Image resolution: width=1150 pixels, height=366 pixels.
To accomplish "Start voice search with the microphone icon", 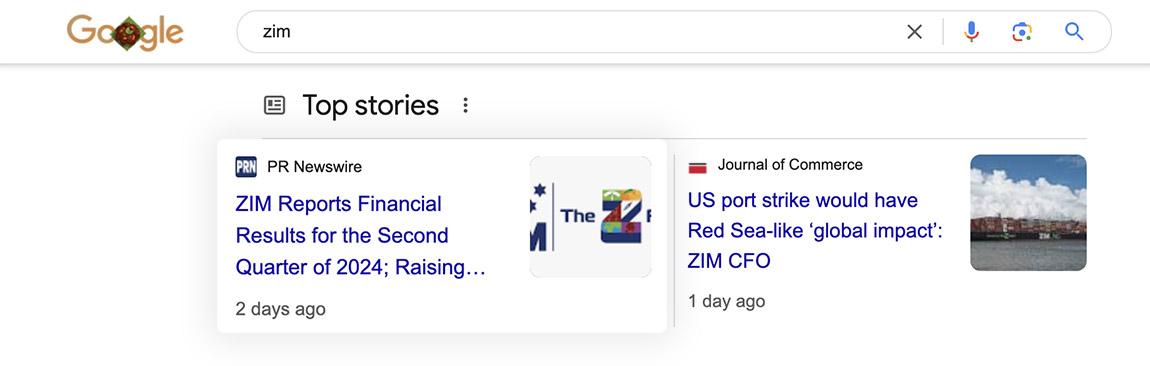I will (972, 32).
